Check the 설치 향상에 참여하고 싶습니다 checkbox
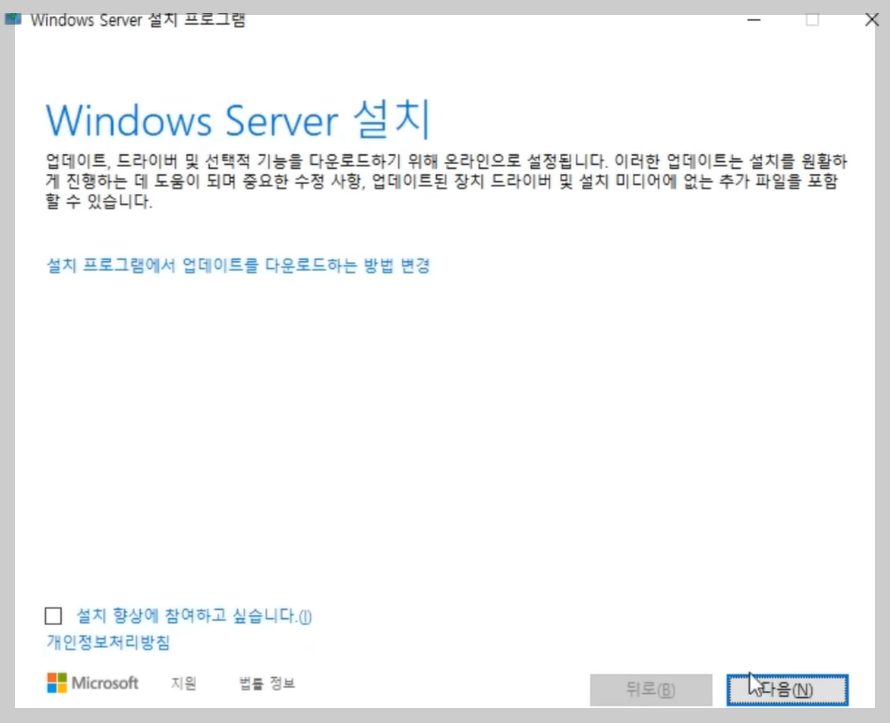 53,616
